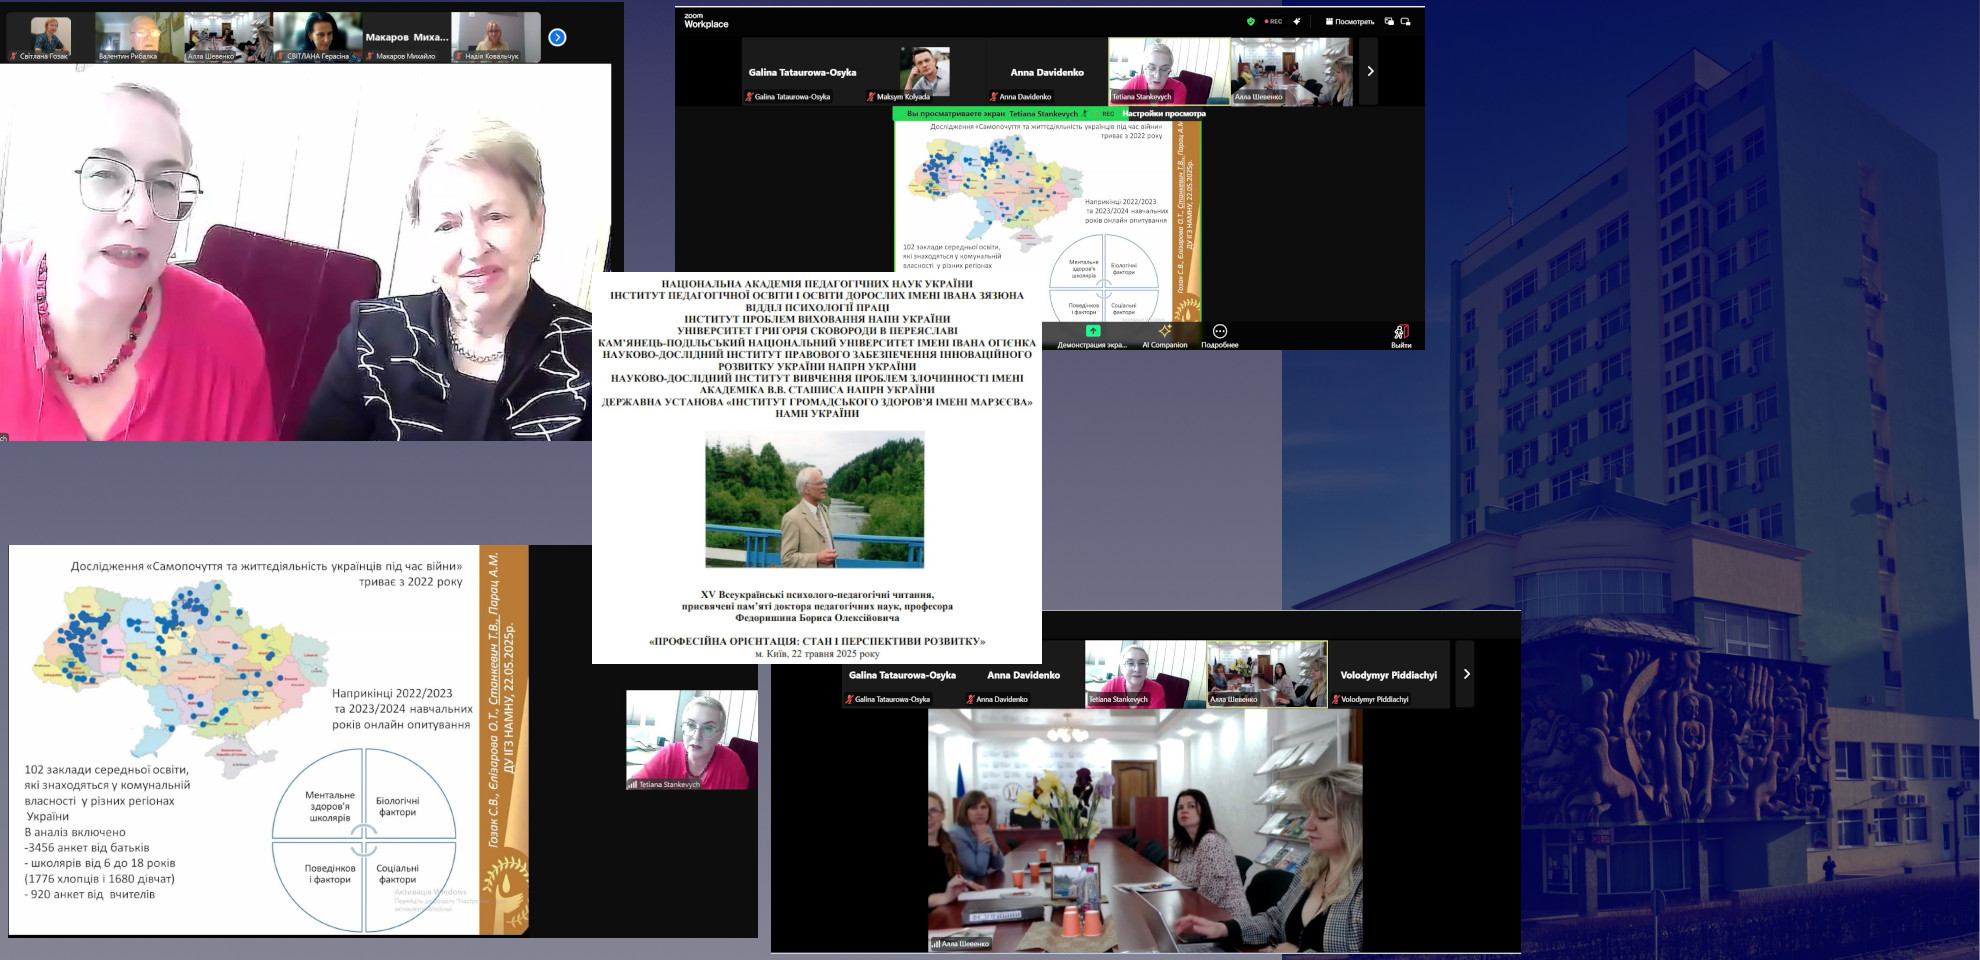1980x960 pixels.
Task: Click the large slide's research title starting "Дослідження «Самопочуття"
Action: 267,573
